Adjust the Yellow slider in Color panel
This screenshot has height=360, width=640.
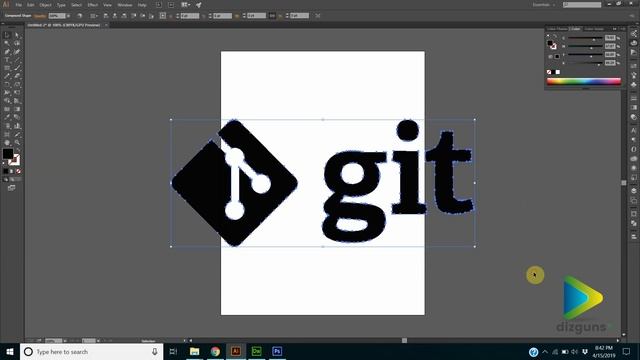pyautogui.click(x=585, y=55)
